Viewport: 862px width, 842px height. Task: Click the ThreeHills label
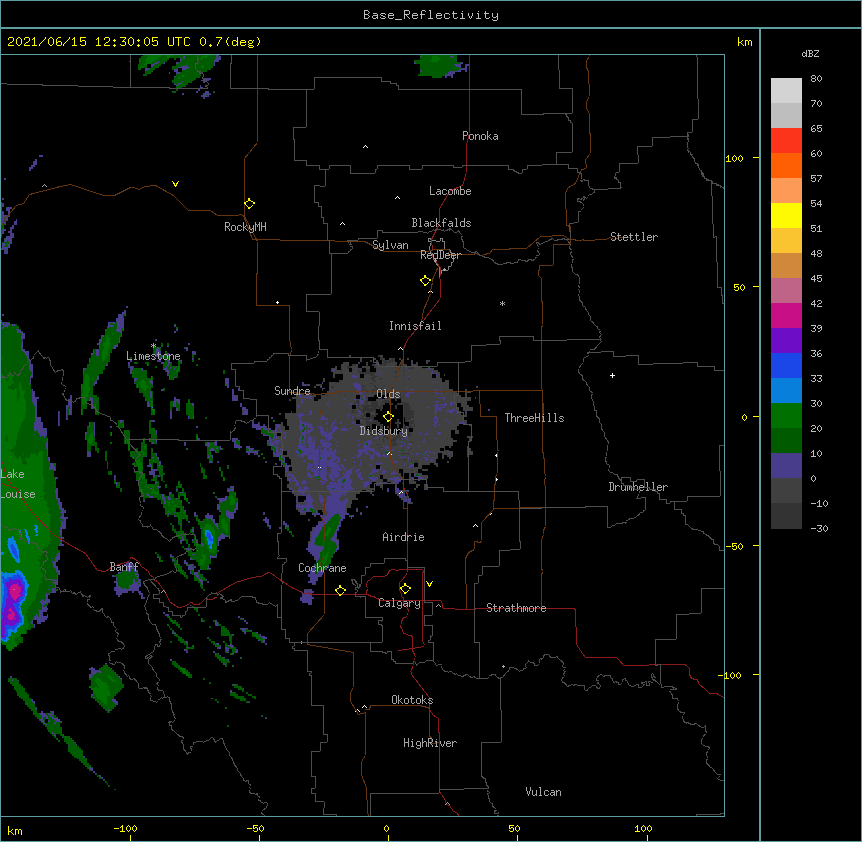tap(534, 418)
